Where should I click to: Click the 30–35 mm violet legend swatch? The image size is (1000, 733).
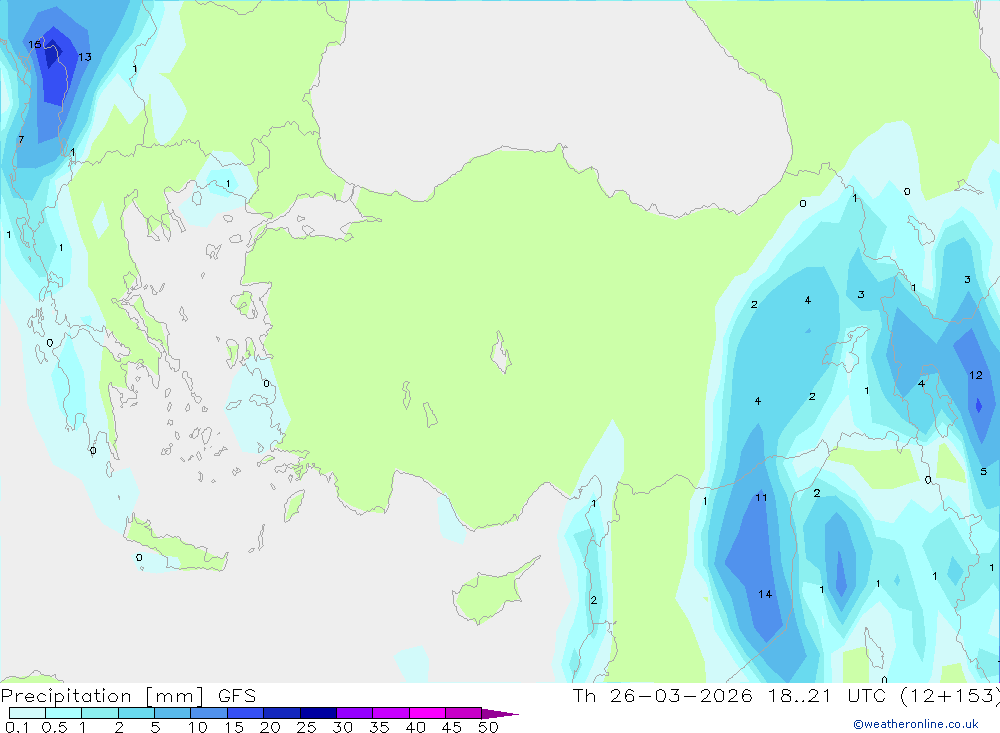tap(355, 713)
